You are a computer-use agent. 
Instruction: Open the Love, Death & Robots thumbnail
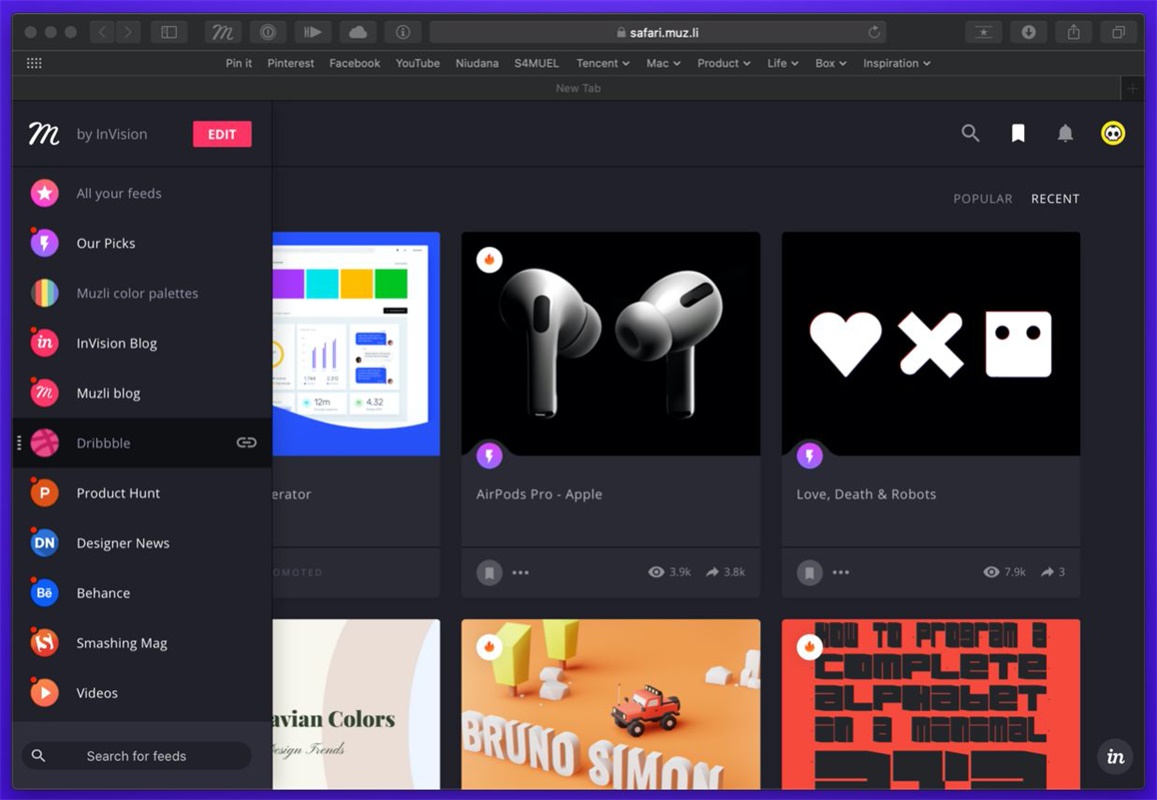coord(931,344)
